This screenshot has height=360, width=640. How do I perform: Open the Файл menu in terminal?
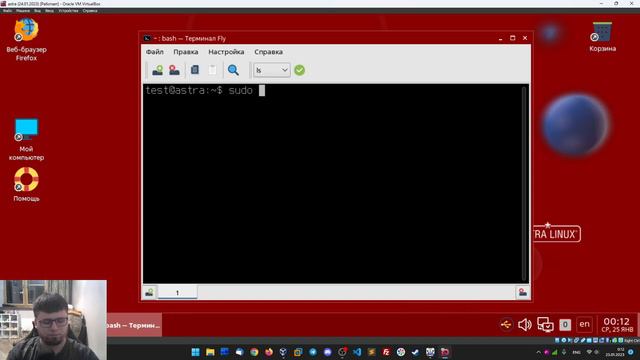pyautogui.click(x=155, y=52)
